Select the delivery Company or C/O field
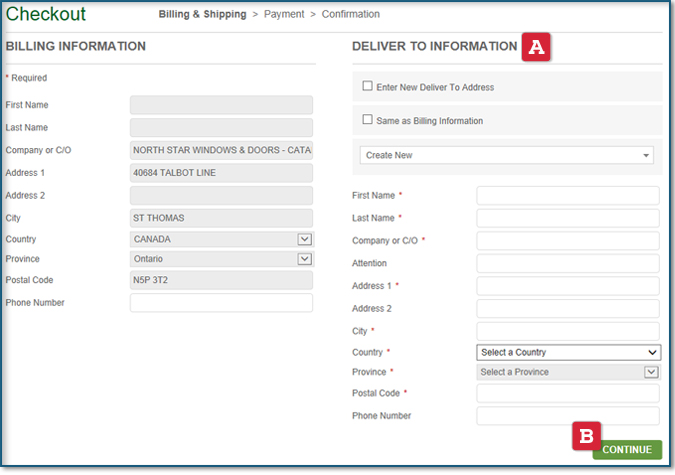The image size is (675, 475). [568, 241]
